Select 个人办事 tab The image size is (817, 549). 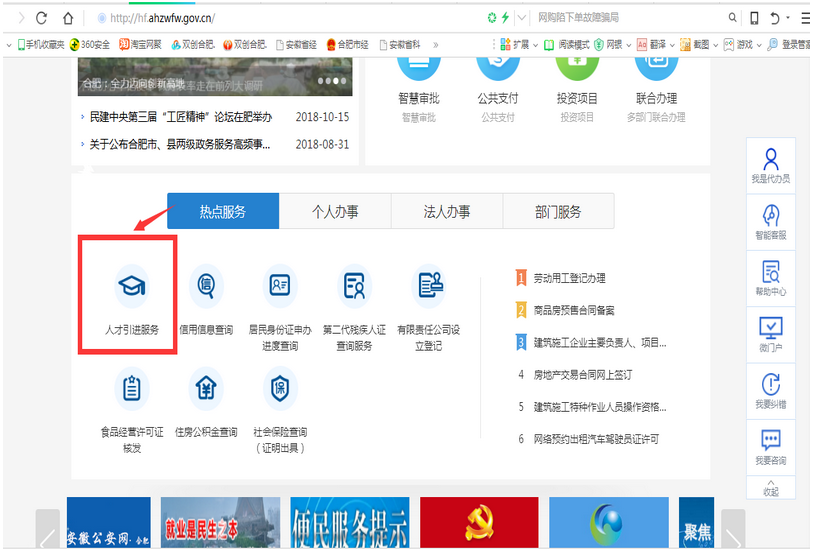pyautogui.click(x=335, y=211)
